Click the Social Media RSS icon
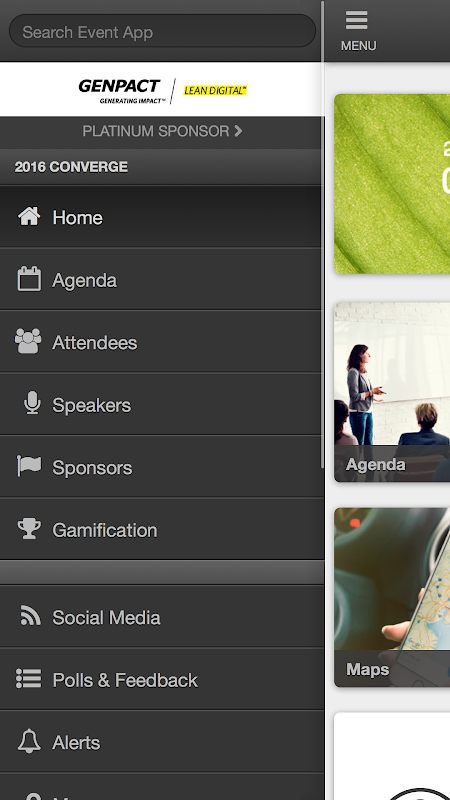 tap(30, 616)
